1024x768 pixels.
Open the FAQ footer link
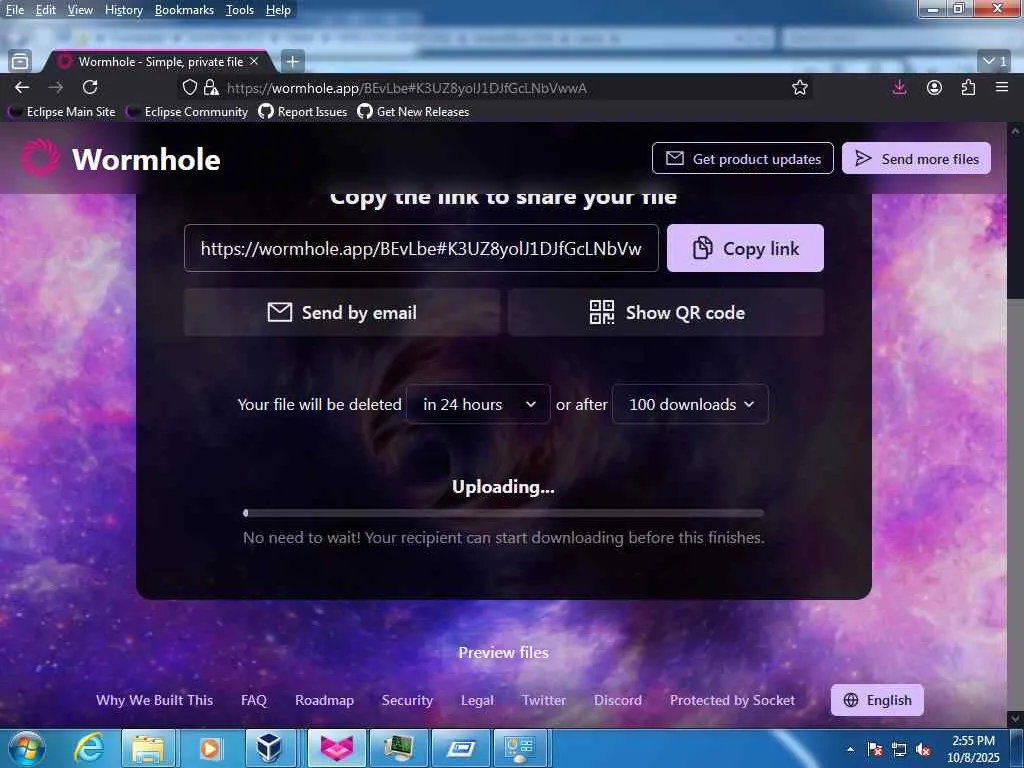[x=254, y=700]
